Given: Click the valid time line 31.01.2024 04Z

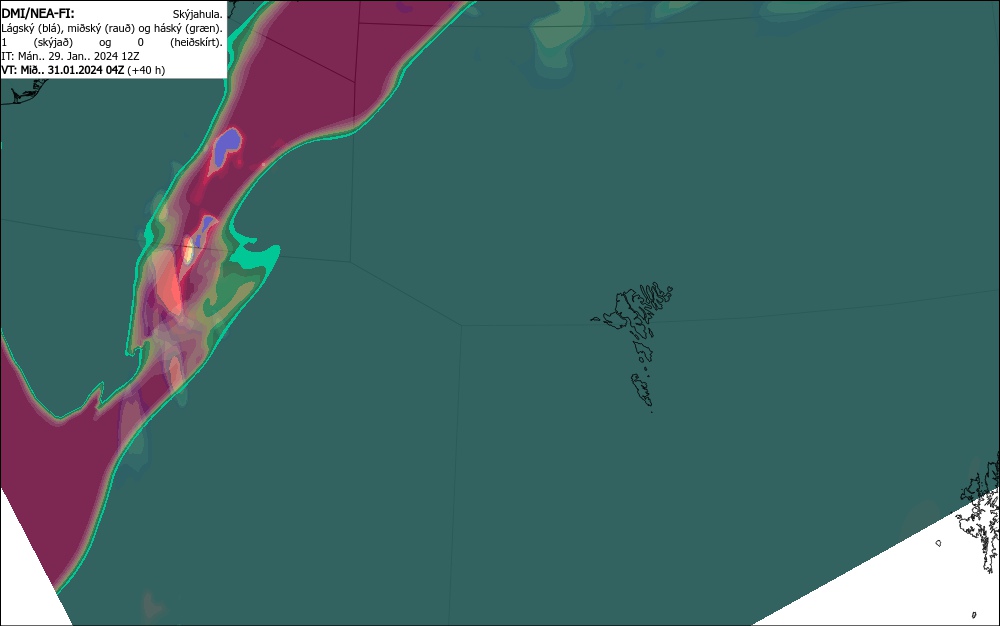Looking at the screenshot, I should (x=83, y=70).
